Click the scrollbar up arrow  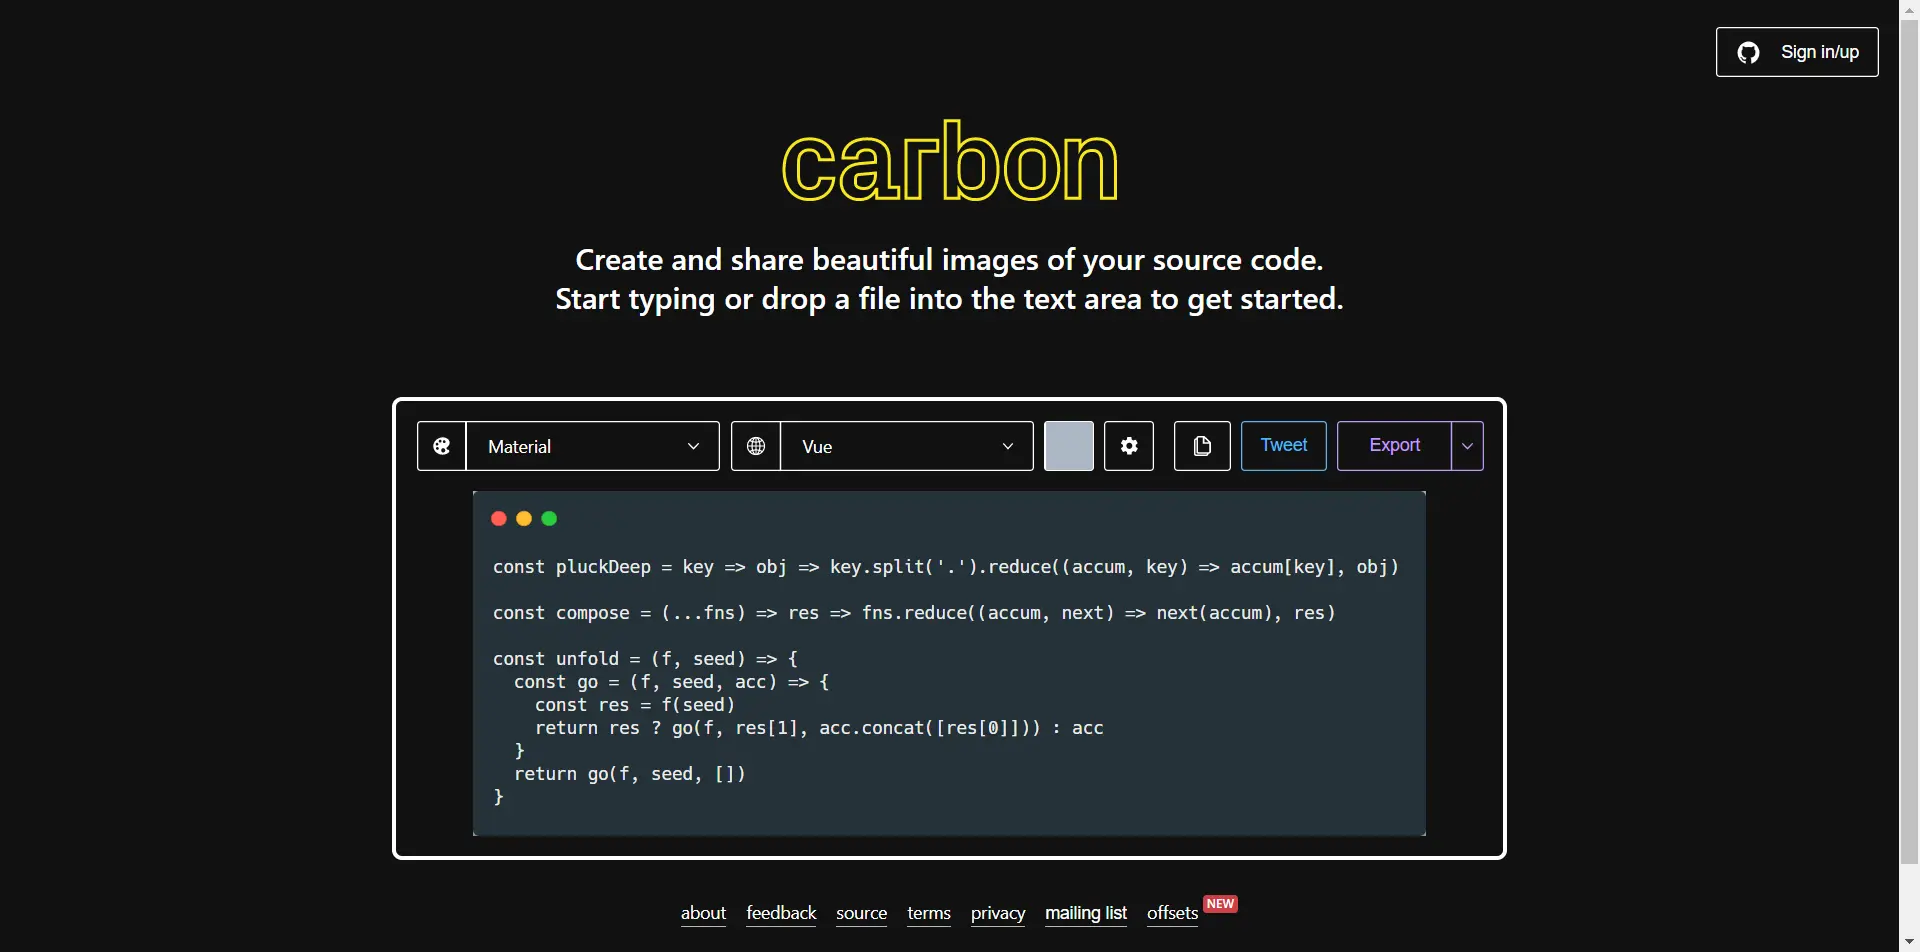1909,9
